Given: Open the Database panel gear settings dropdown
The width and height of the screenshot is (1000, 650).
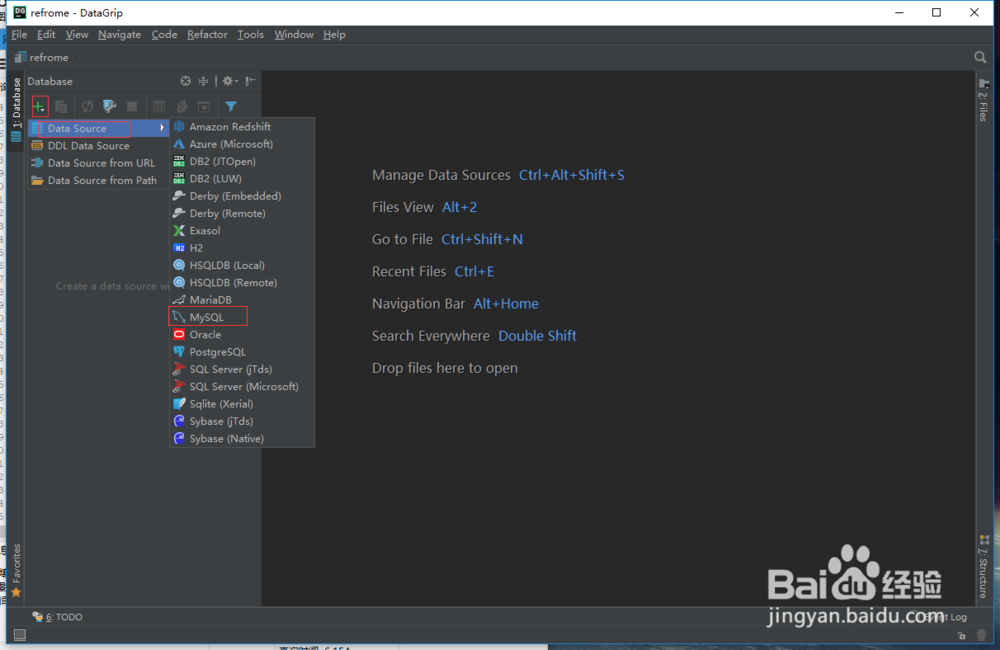Looking at the screenshot, I should [230, 81].
